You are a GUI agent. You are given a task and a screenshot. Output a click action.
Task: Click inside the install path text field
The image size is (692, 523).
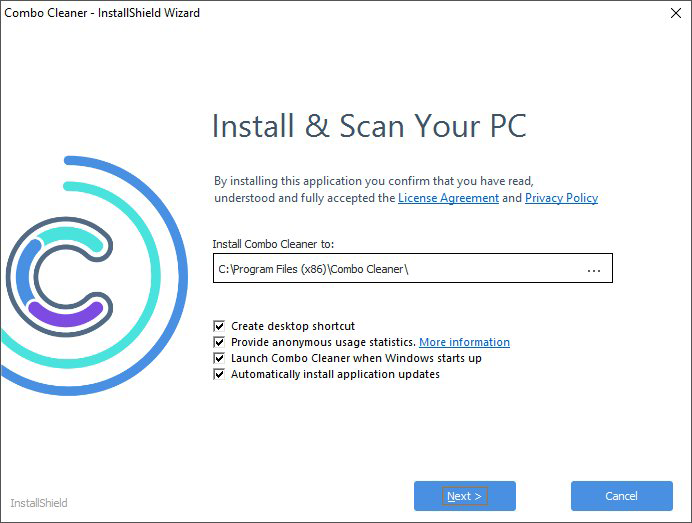point(390,269)
